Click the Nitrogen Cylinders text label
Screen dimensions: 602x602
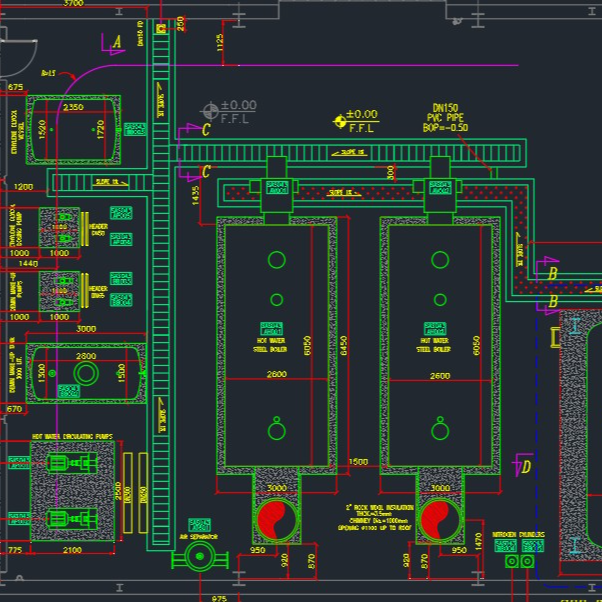519,535
